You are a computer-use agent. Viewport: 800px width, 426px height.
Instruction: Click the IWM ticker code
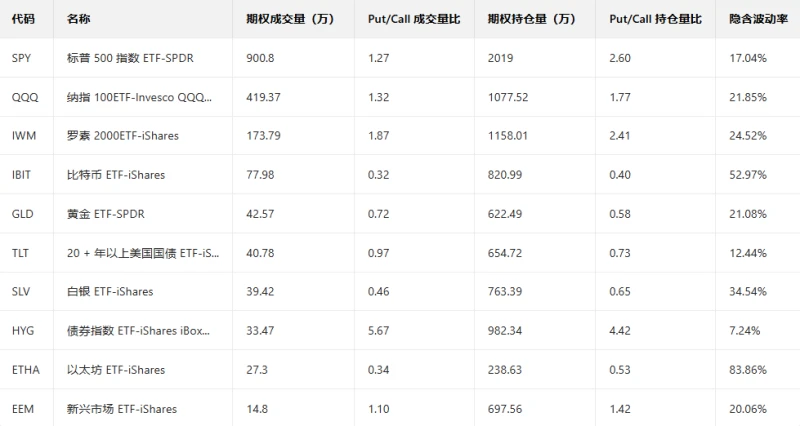[24, 136]
